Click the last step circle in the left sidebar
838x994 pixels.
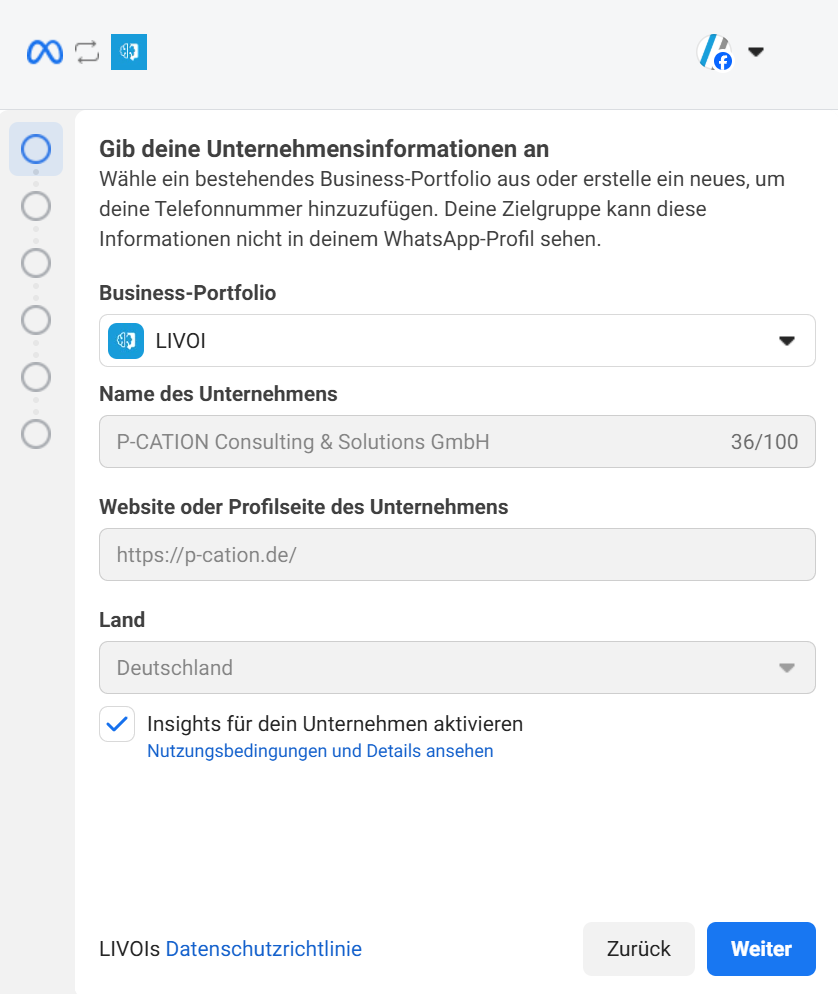point(36,435)
